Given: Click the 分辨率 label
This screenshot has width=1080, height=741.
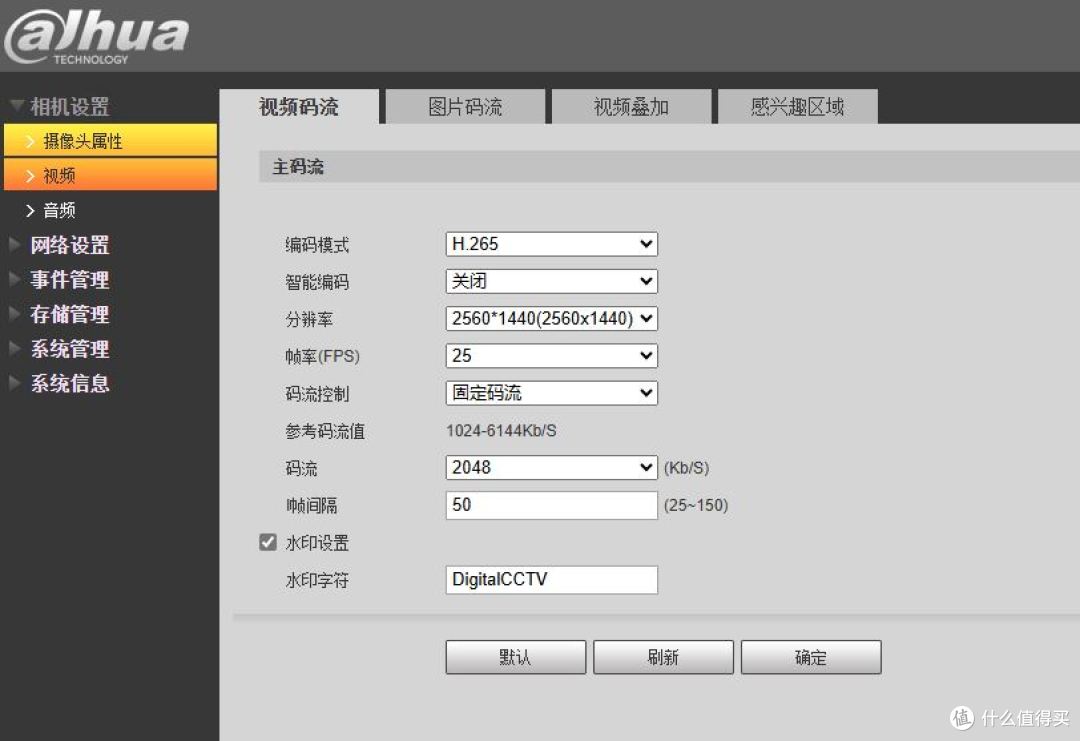Looking at the screenshot, I should pos(309,319).
